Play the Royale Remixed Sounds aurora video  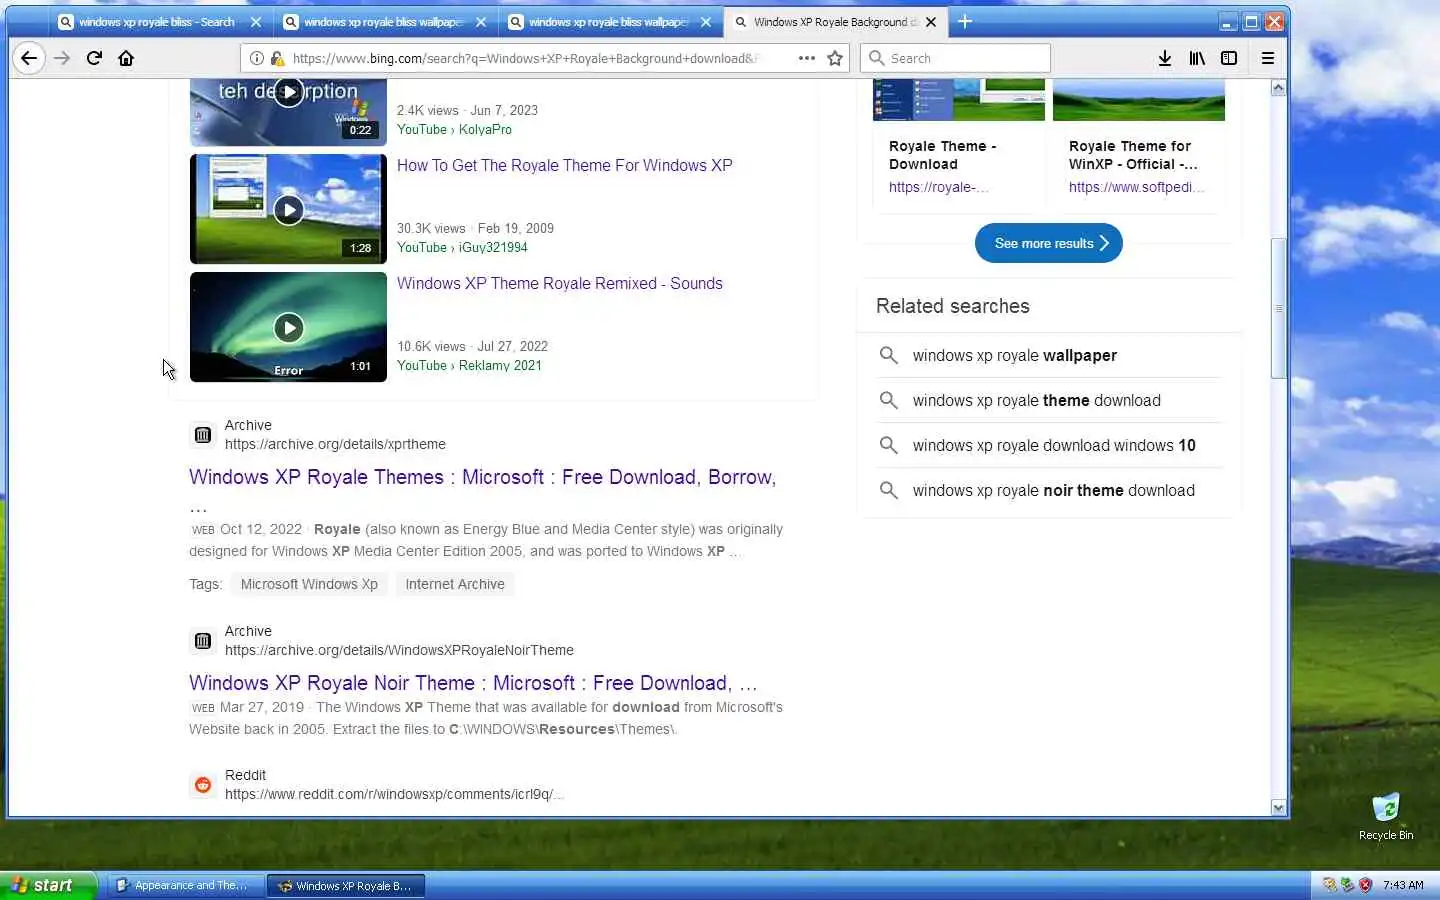(x=288, y=327)
